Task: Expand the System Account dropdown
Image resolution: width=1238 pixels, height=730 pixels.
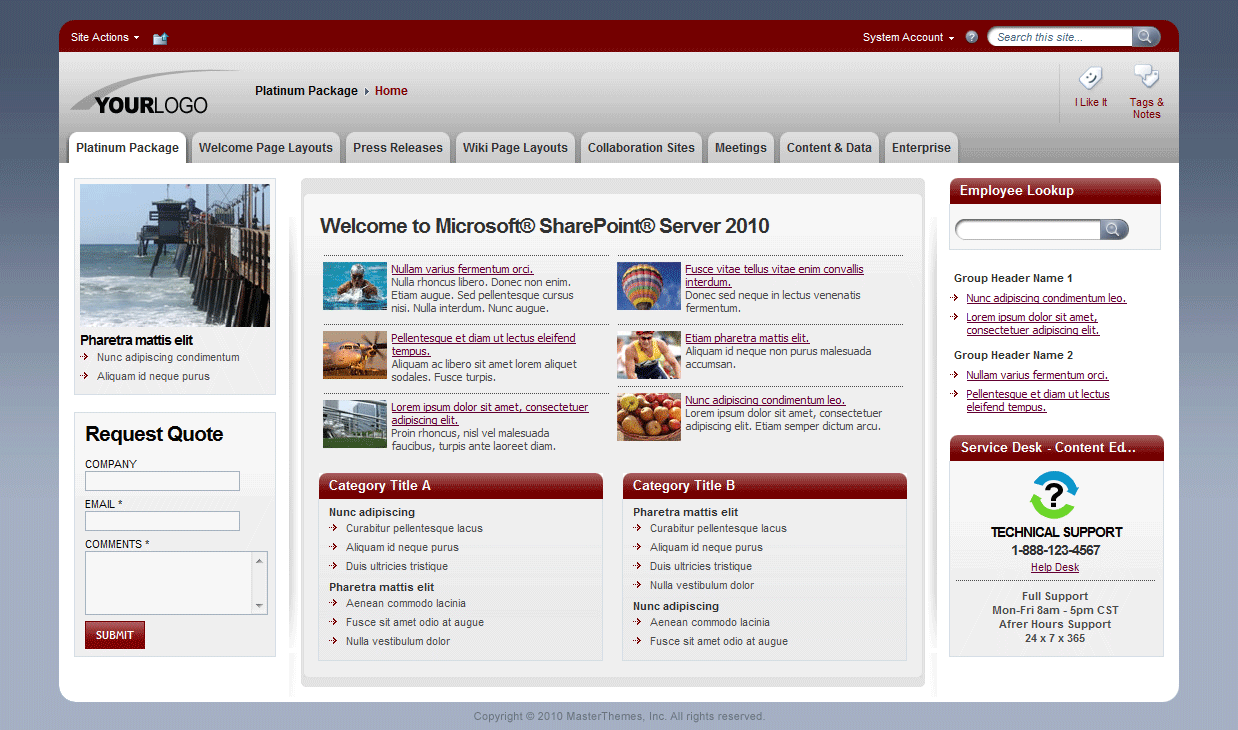Action: pos(907,37)
